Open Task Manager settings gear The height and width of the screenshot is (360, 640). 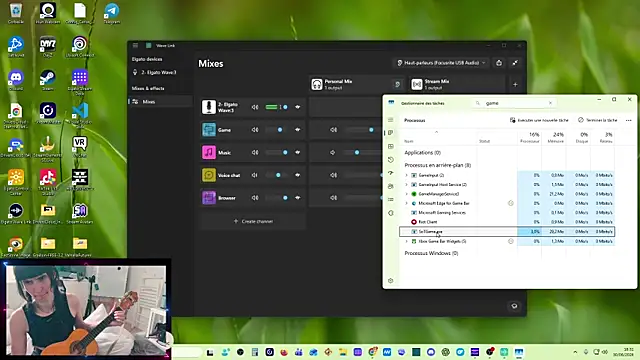pyautogui.click(x=391, y=280)
